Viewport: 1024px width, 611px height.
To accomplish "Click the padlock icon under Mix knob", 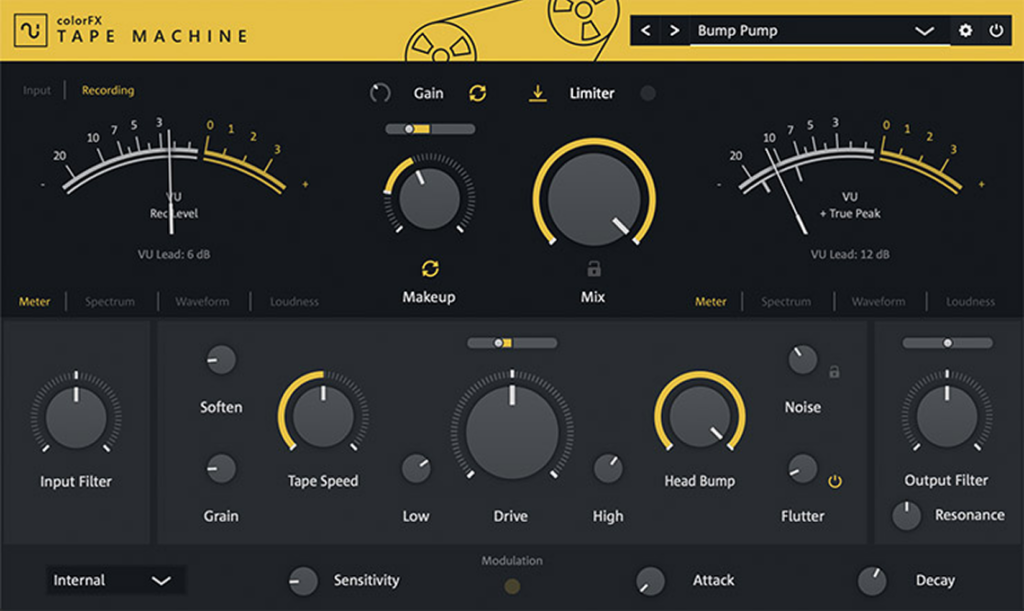I will pos(592,267).
